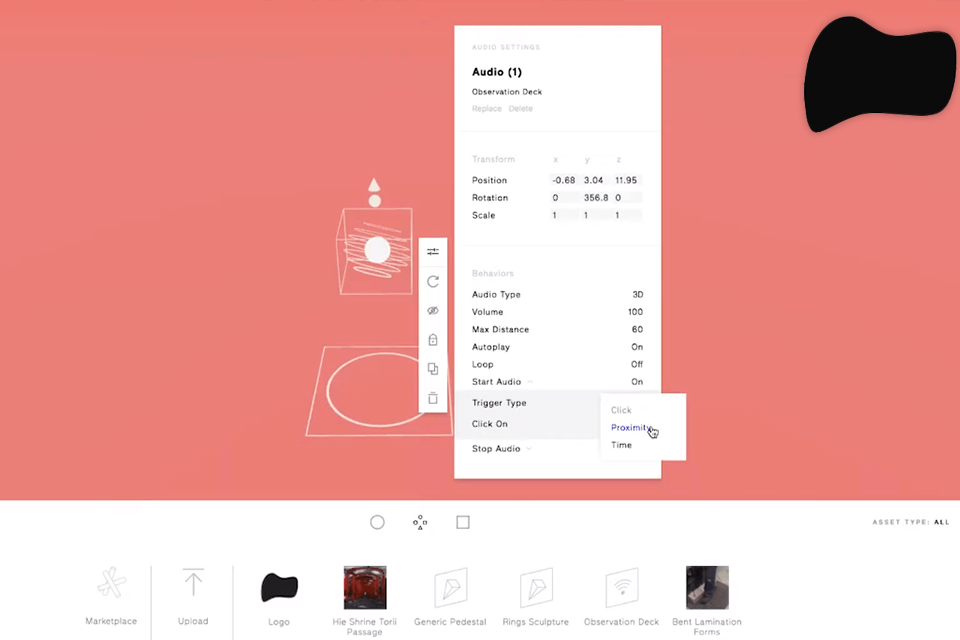Expand the Stop Audio section chevron
Screen dimensions: 960x640
[529, 448]
